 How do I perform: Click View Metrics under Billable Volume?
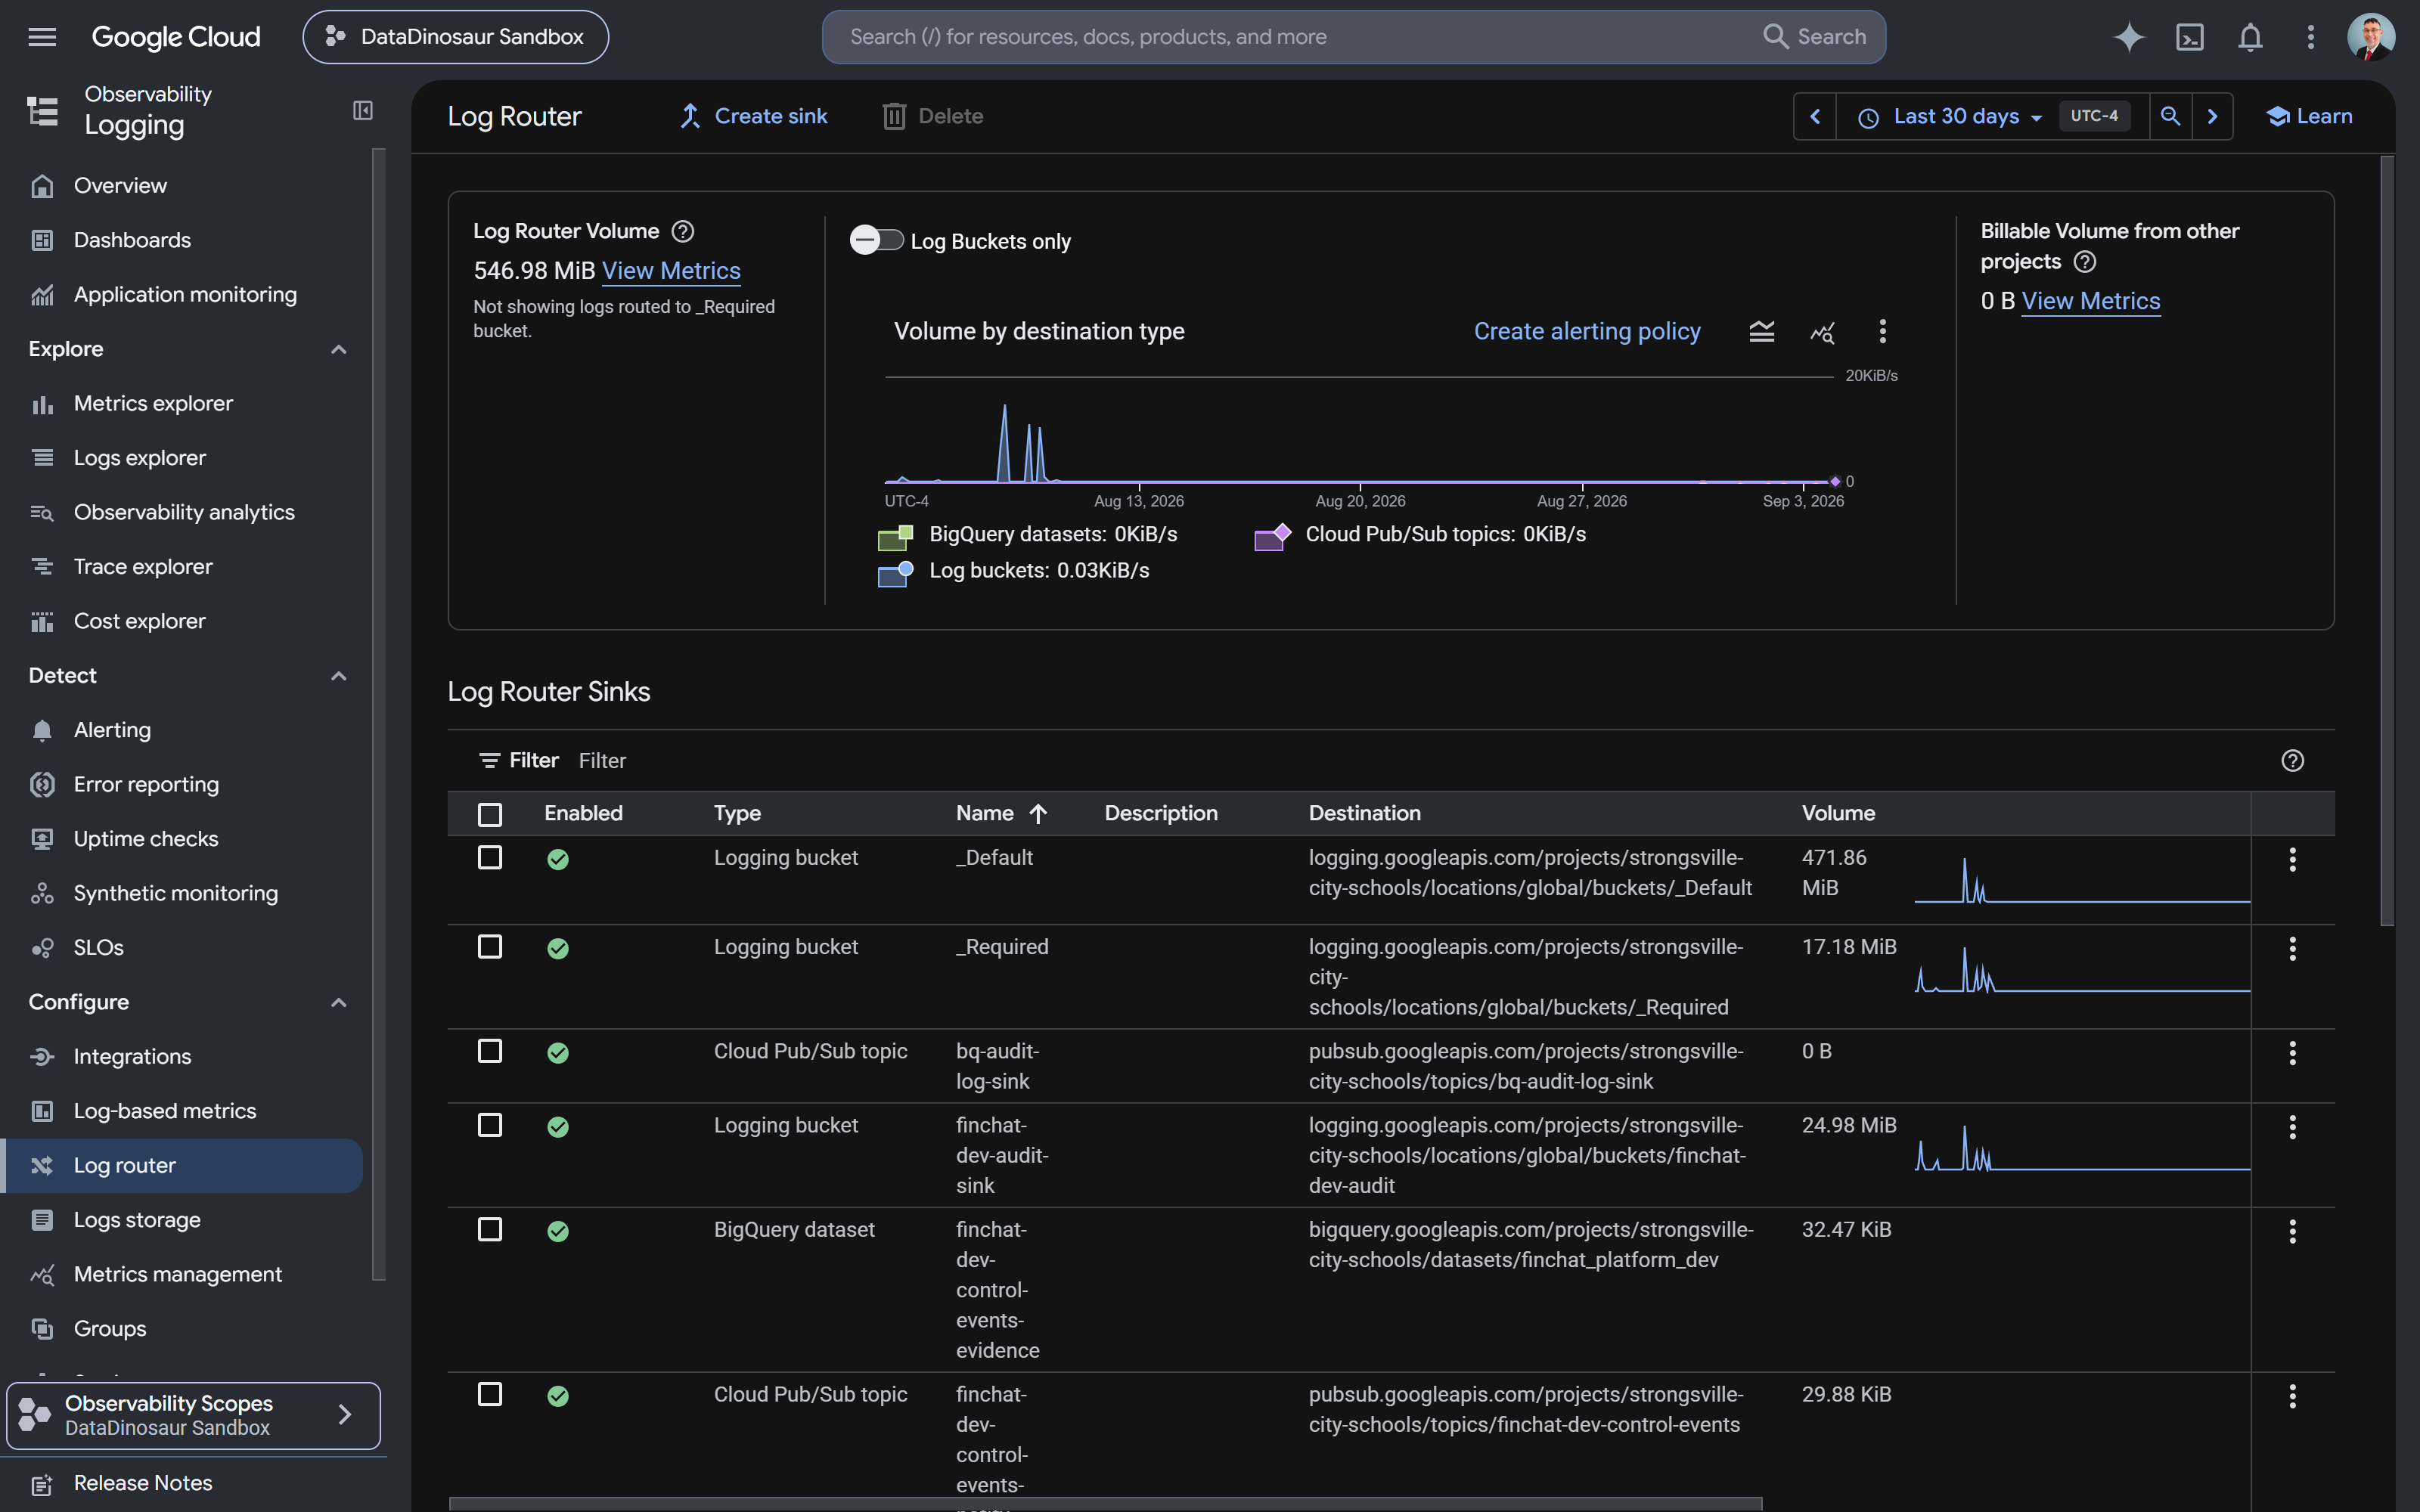coord(2091,301)
